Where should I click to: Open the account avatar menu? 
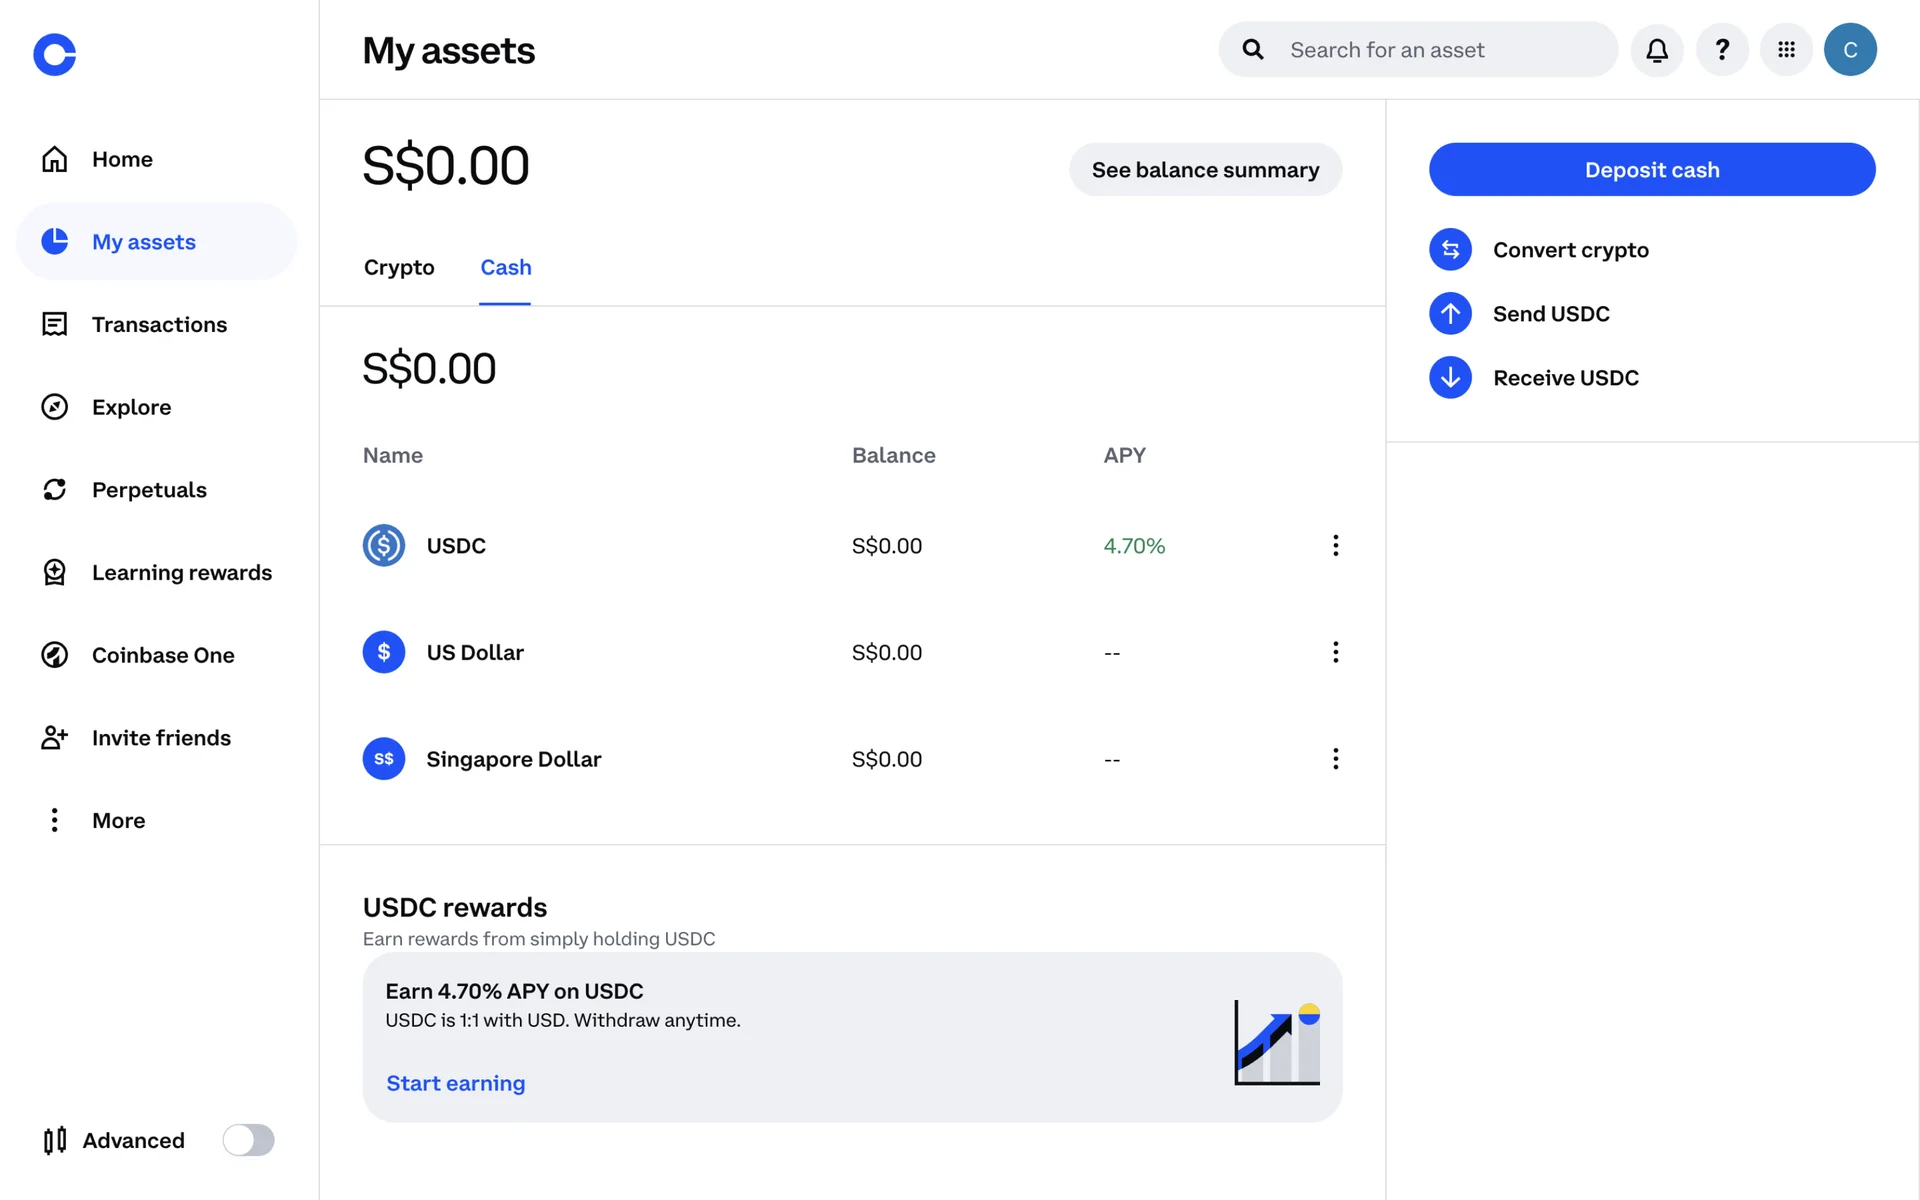coord(1850,50)
